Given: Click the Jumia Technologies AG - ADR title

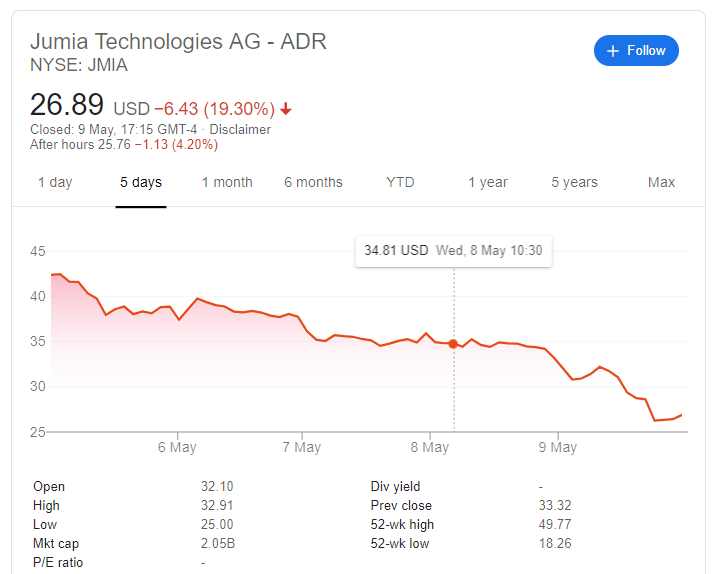Looking at the screenshot, I should tap(178, 42).
